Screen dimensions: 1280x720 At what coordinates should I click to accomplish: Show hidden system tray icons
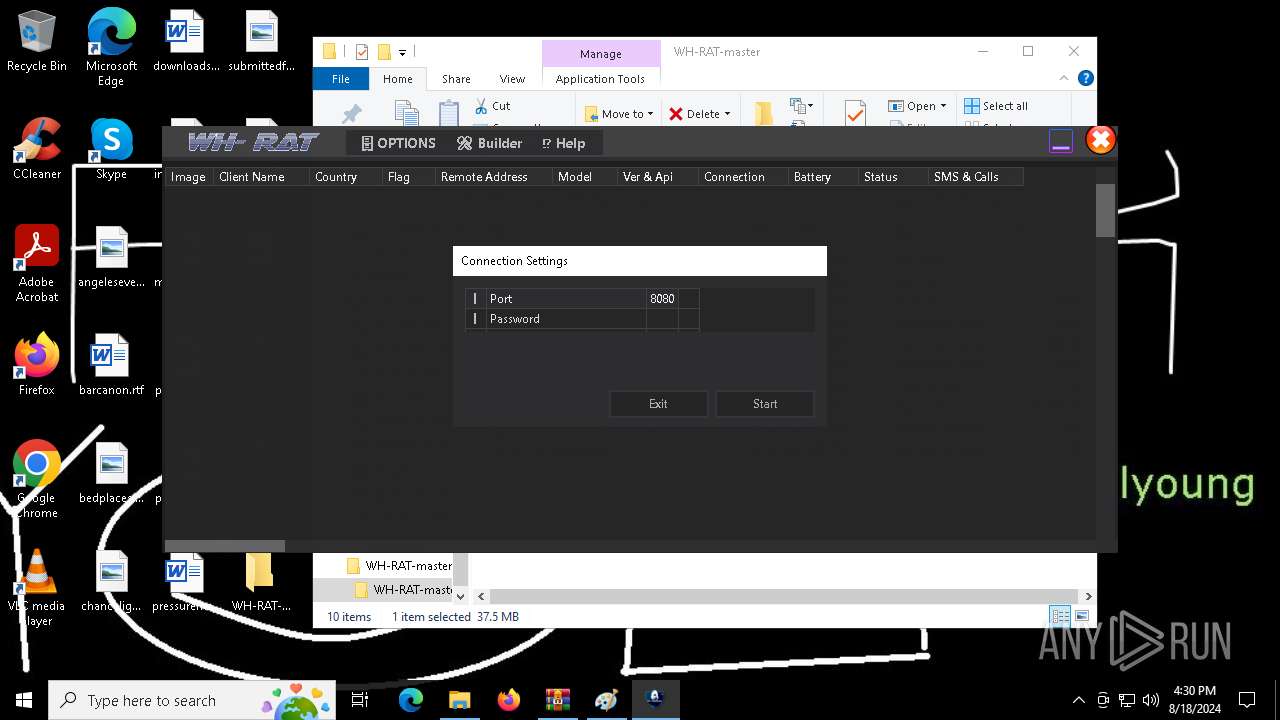1078,700
